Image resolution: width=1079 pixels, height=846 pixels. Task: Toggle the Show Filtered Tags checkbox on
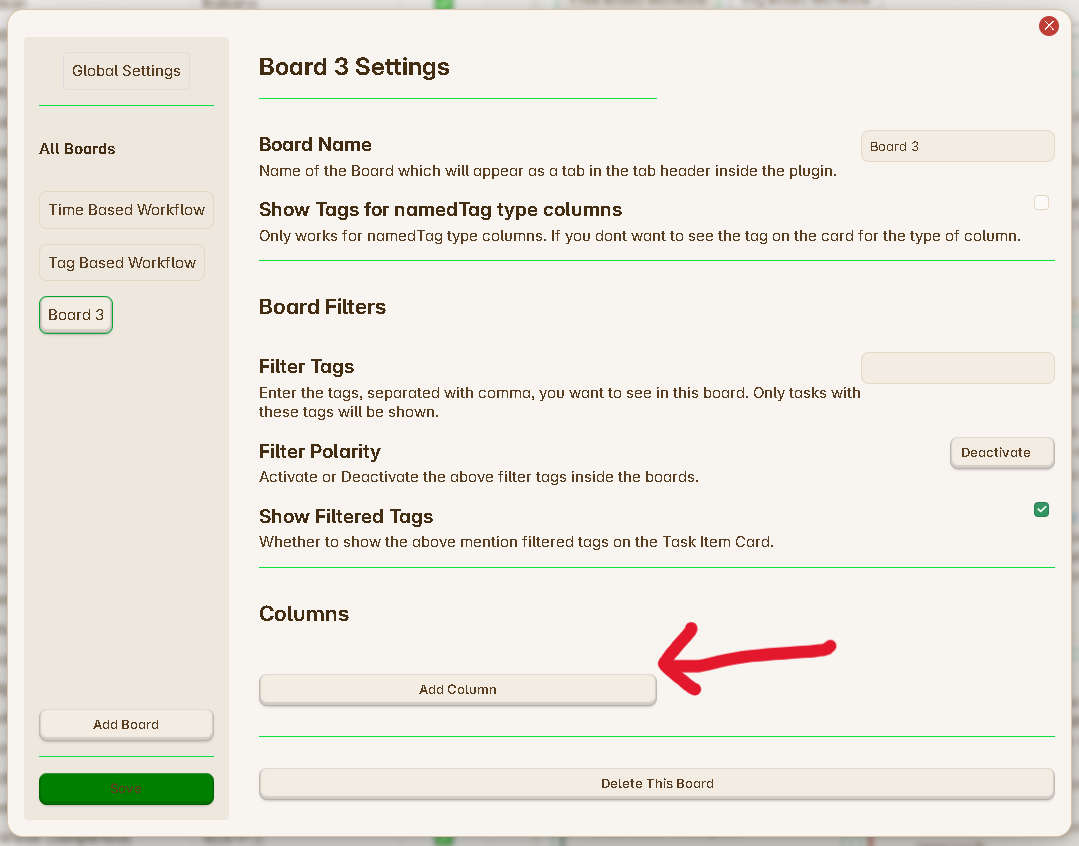click(1041, 509)
